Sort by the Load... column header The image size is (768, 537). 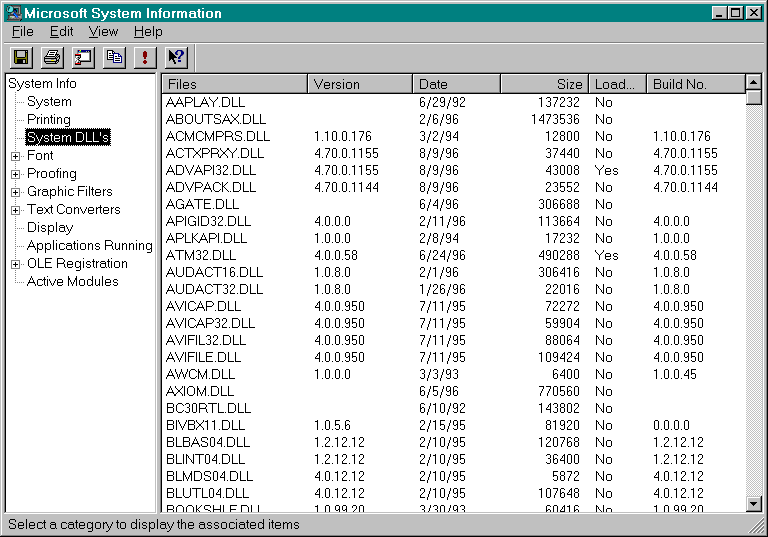tap(618, 84)
